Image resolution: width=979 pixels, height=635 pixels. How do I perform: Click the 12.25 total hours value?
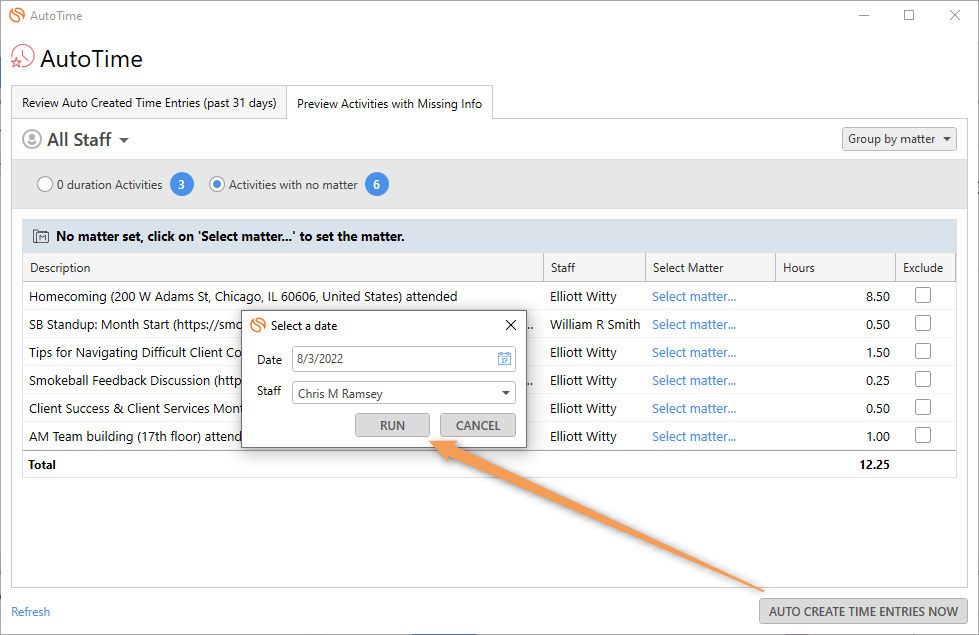874,465
